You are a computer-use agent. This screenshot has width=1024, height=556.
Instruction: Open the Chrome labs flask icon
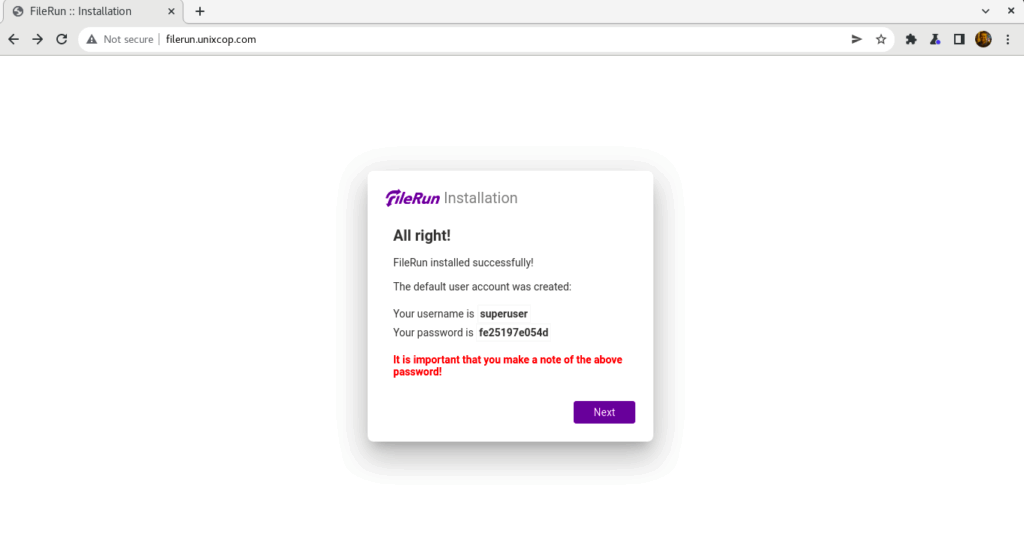[935, 39]
